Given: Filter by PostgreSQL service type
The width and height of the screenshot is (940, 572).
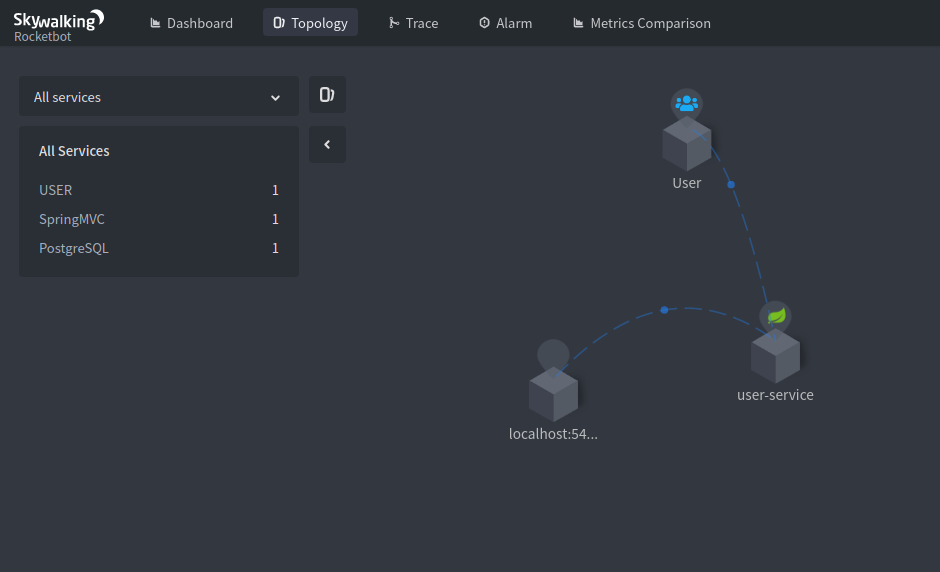Looking at the screenshot, I should (x=74, y=248).
